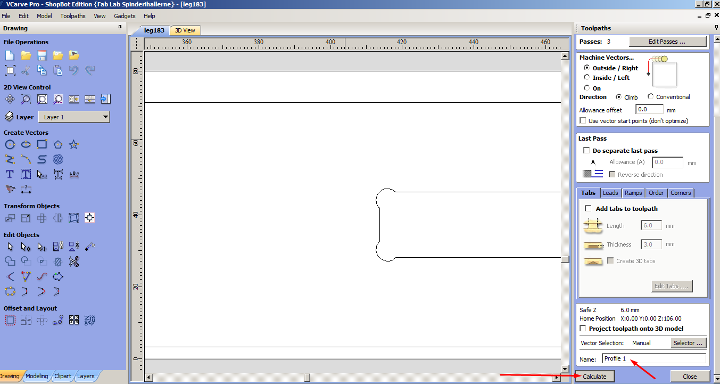
Task: Open an existing file icon
Action: [x=26, y=56]
